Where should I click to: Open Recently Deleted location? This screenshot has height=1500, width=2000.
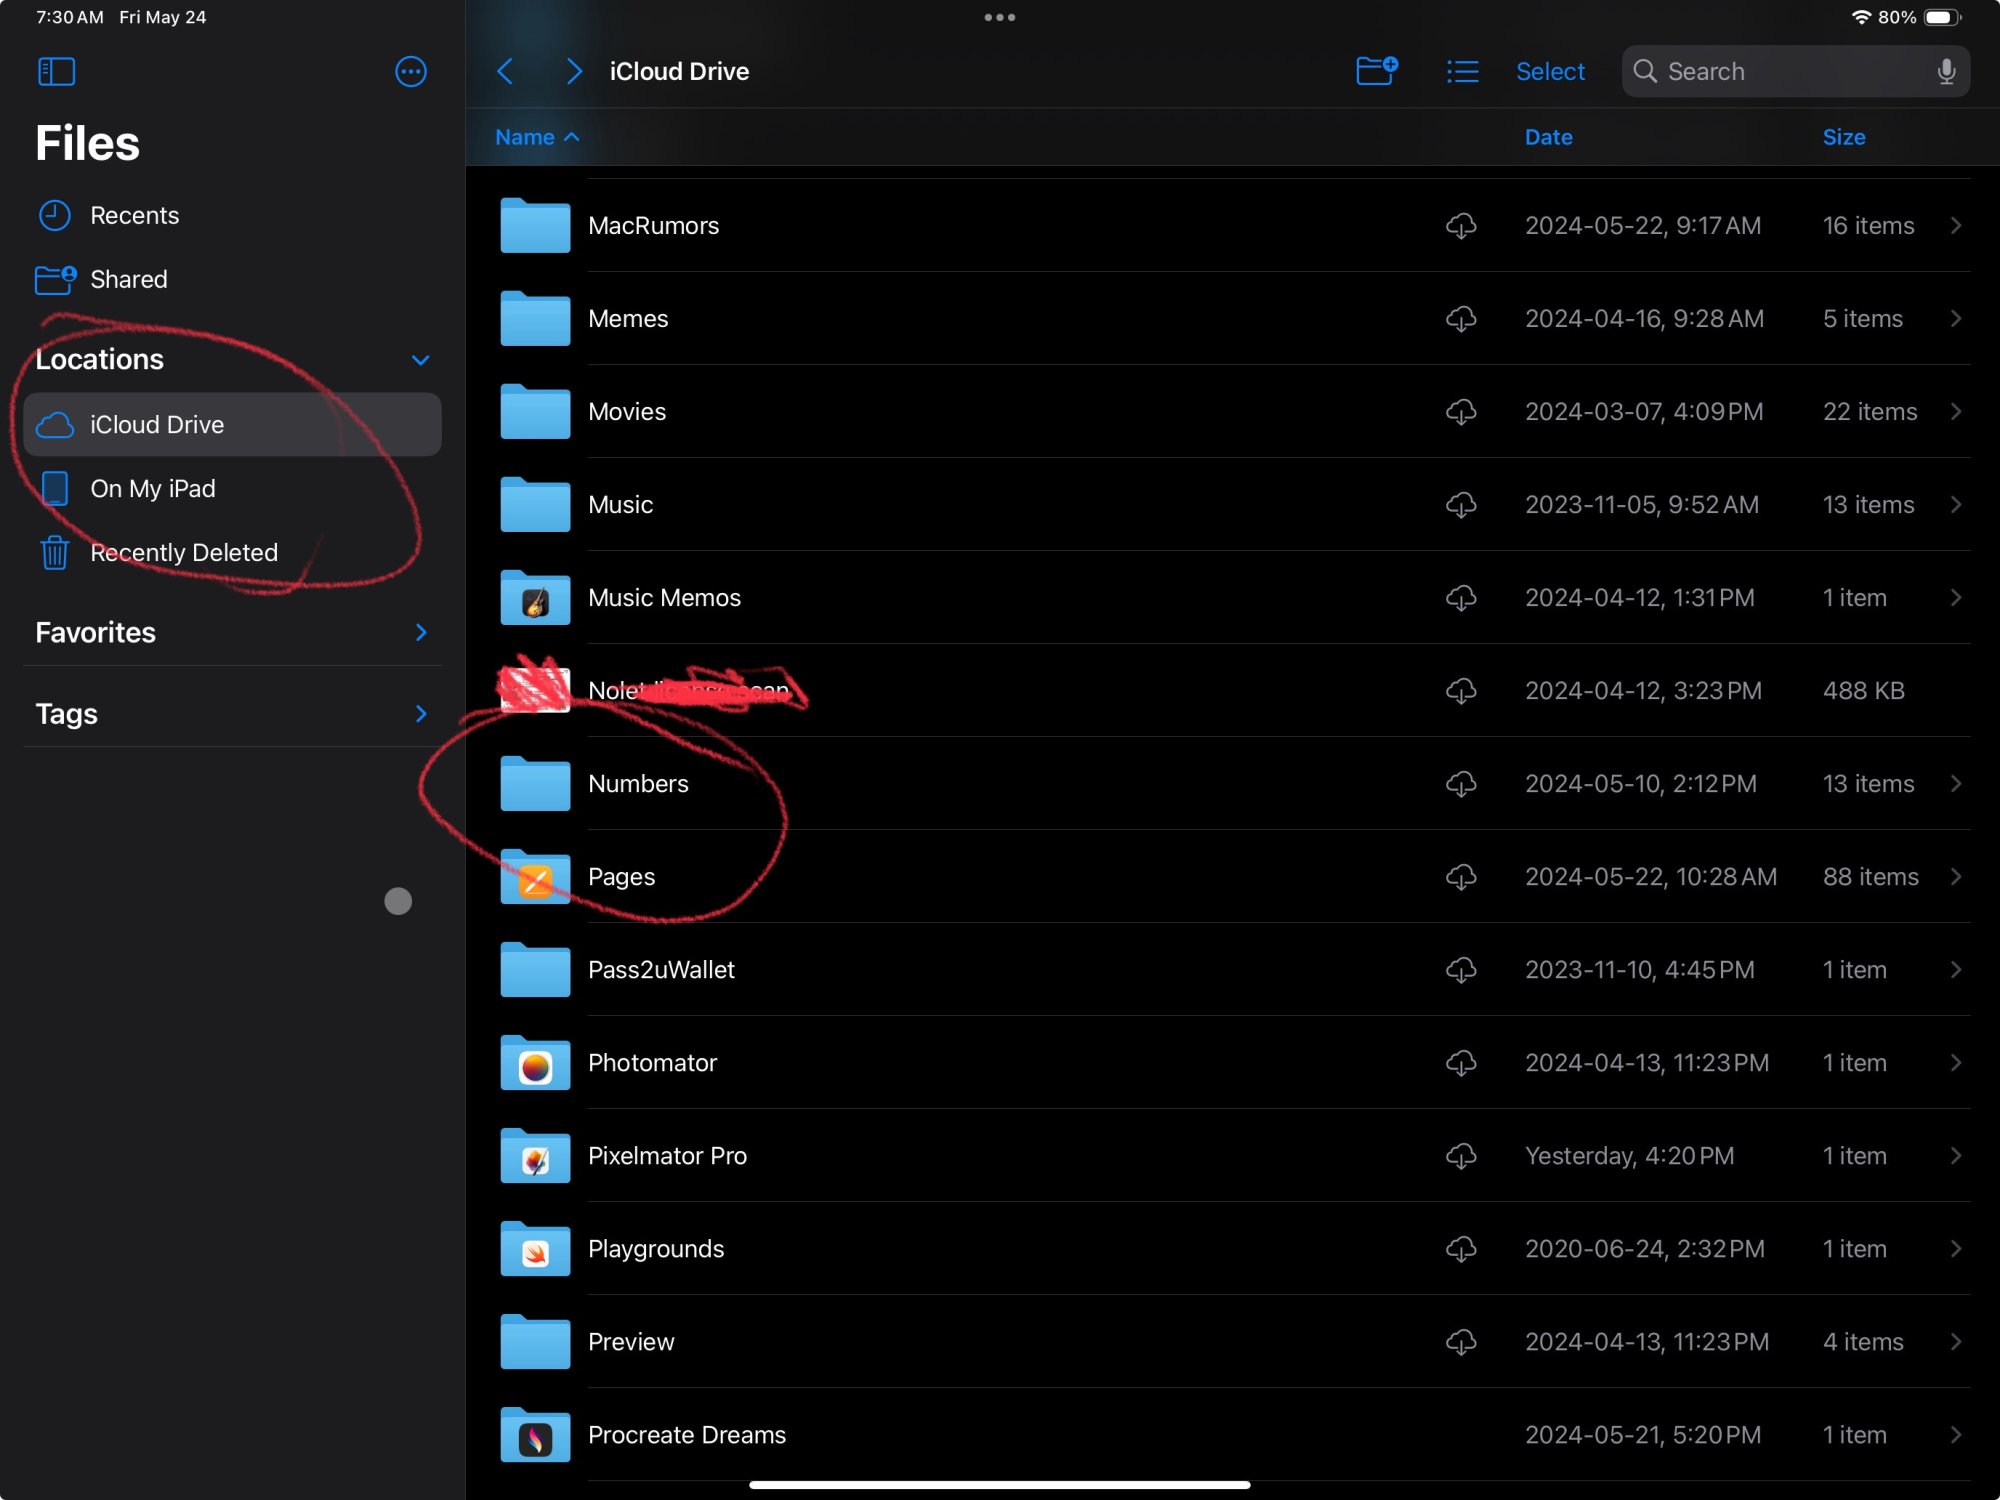coord(232,552)
